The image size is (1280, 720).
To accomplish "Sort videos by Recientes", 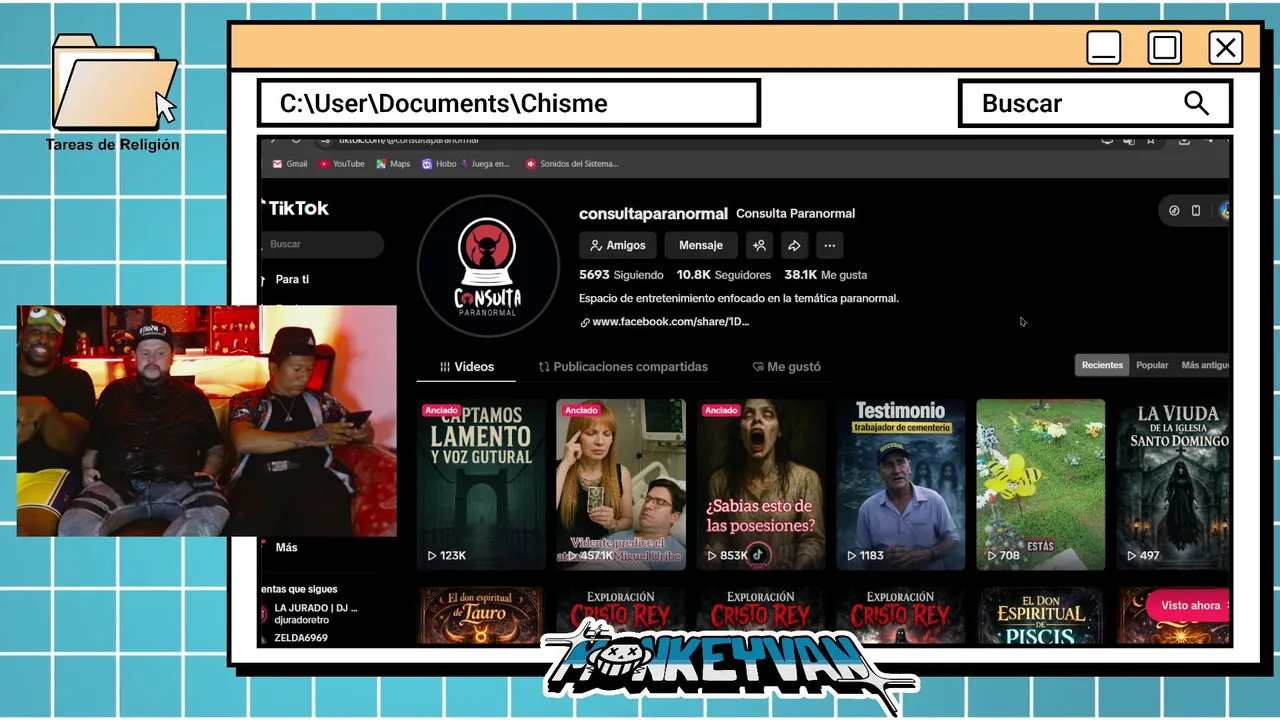I will pyautogui.click(x=1102, y=365).
